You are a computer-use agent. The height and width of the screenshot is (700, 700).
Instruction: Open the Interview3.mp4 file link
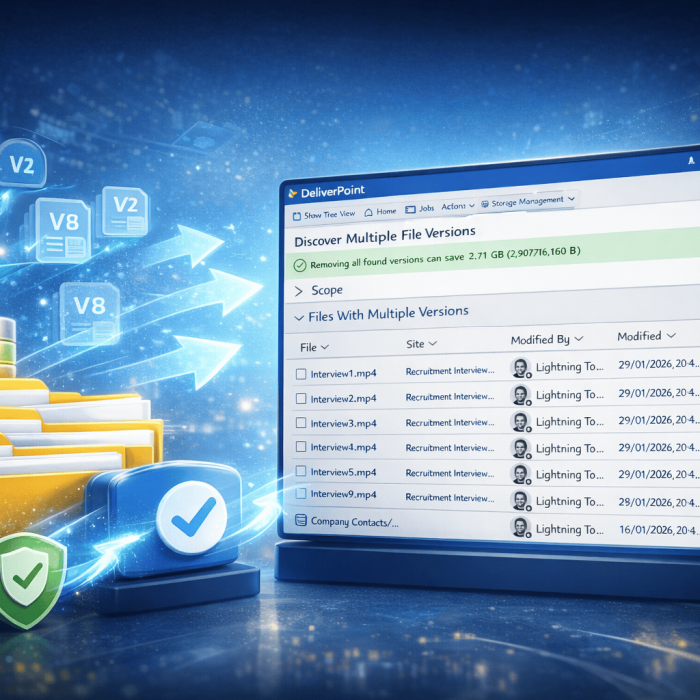tap(343, 423)
